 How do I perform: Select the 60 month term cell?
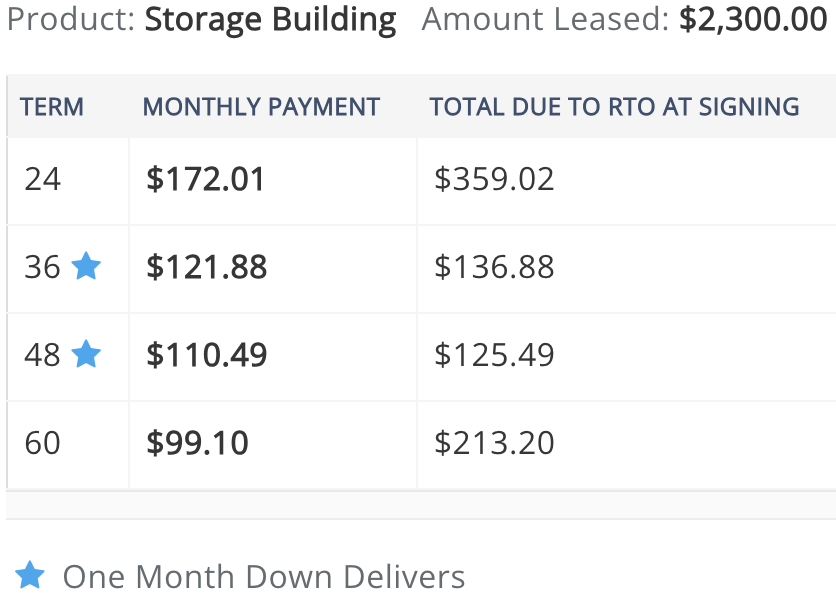68,445
